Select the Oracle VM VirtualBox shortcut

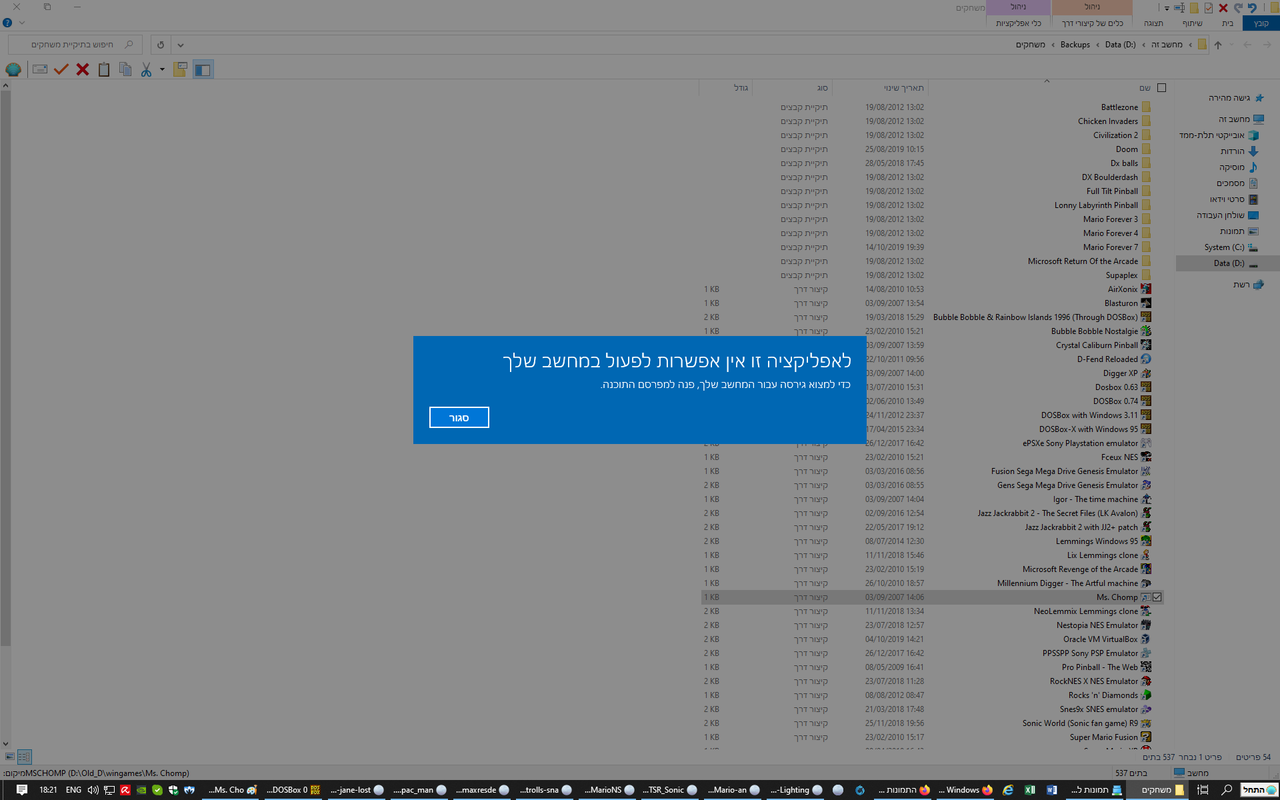click(1100, 639)
